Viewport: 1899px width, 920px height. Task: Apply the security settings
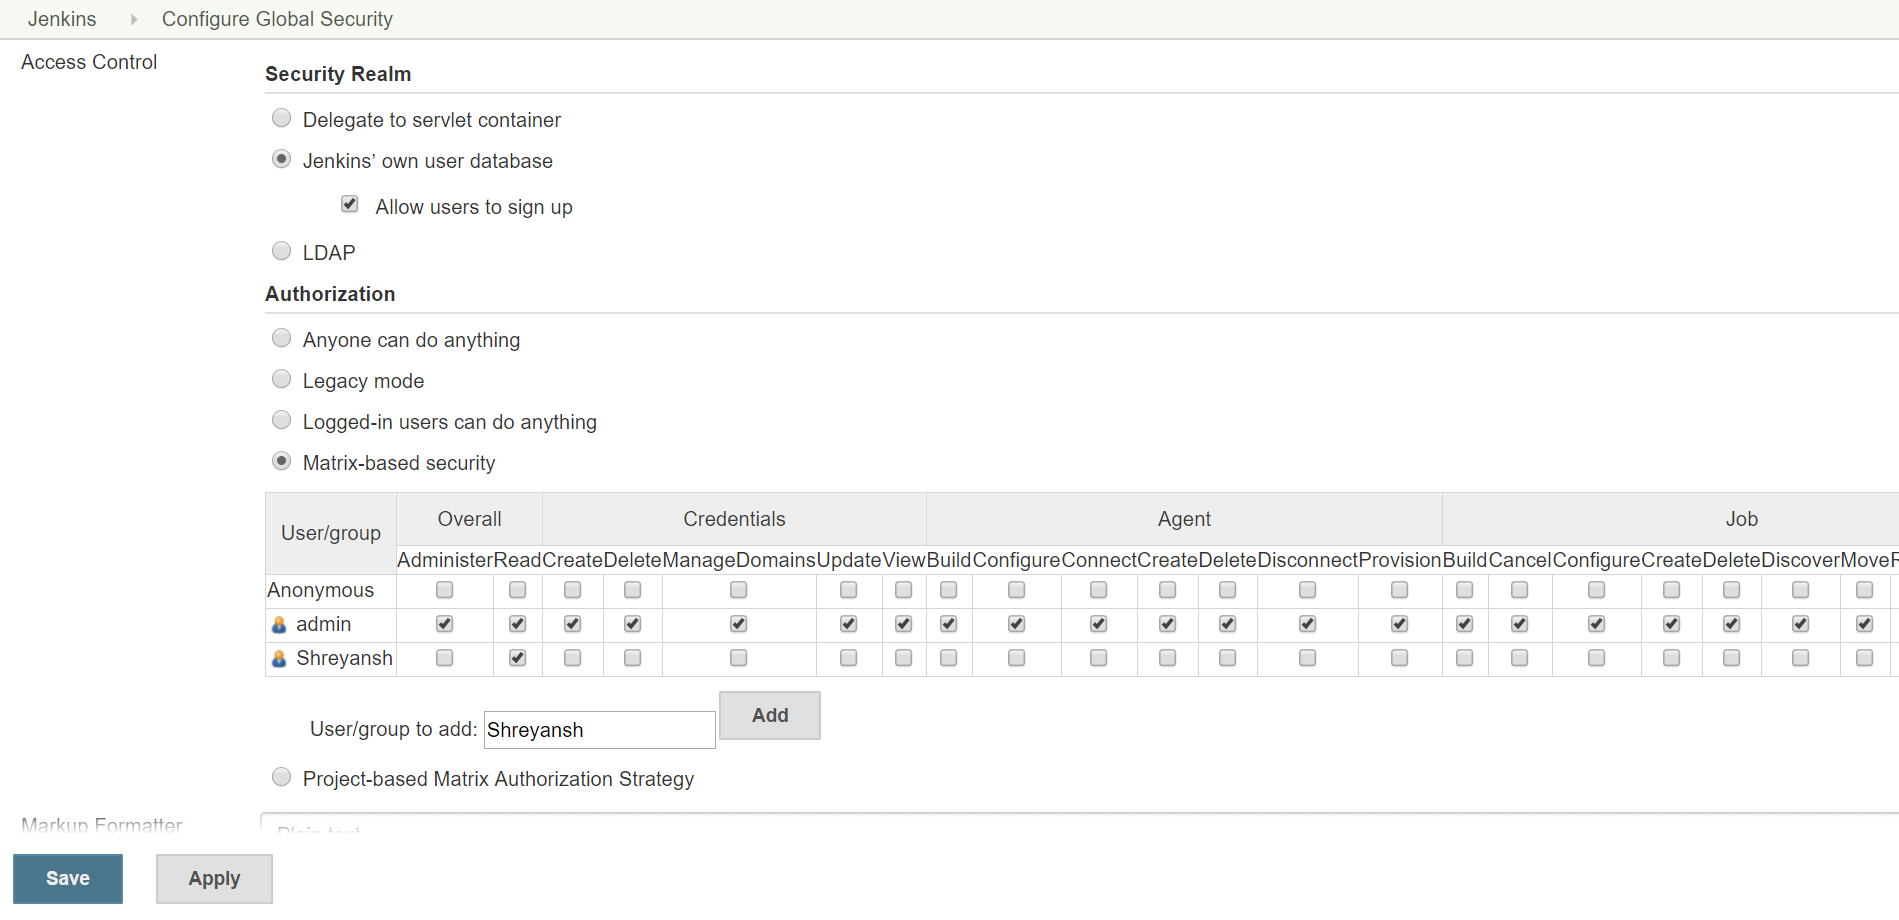point(214,878)
